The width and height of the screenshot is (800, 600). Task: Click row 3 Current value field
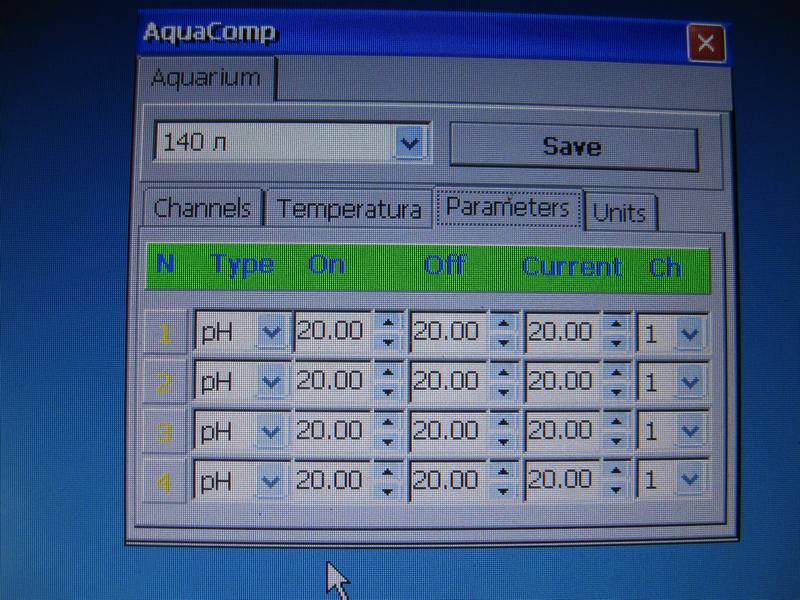pyautogui.click(x=562, y=431)
